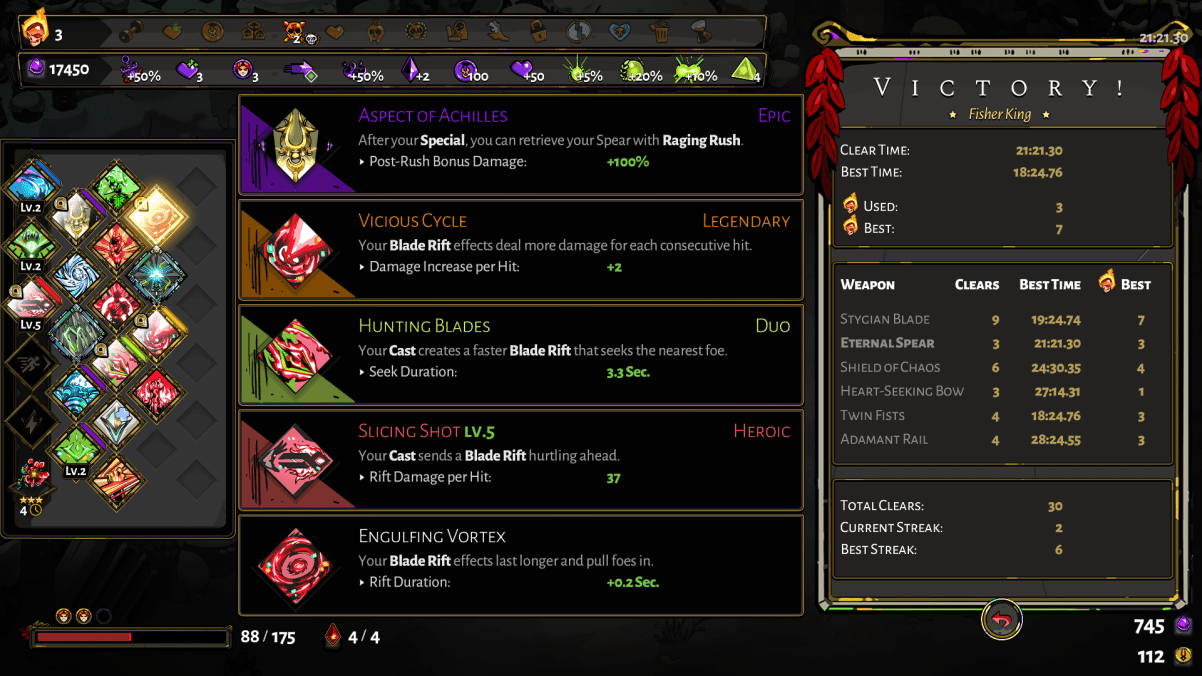Screen dimensions: 1202x676
Task: Click the Vicious Cycle boon icon
Action: [297, 251]
